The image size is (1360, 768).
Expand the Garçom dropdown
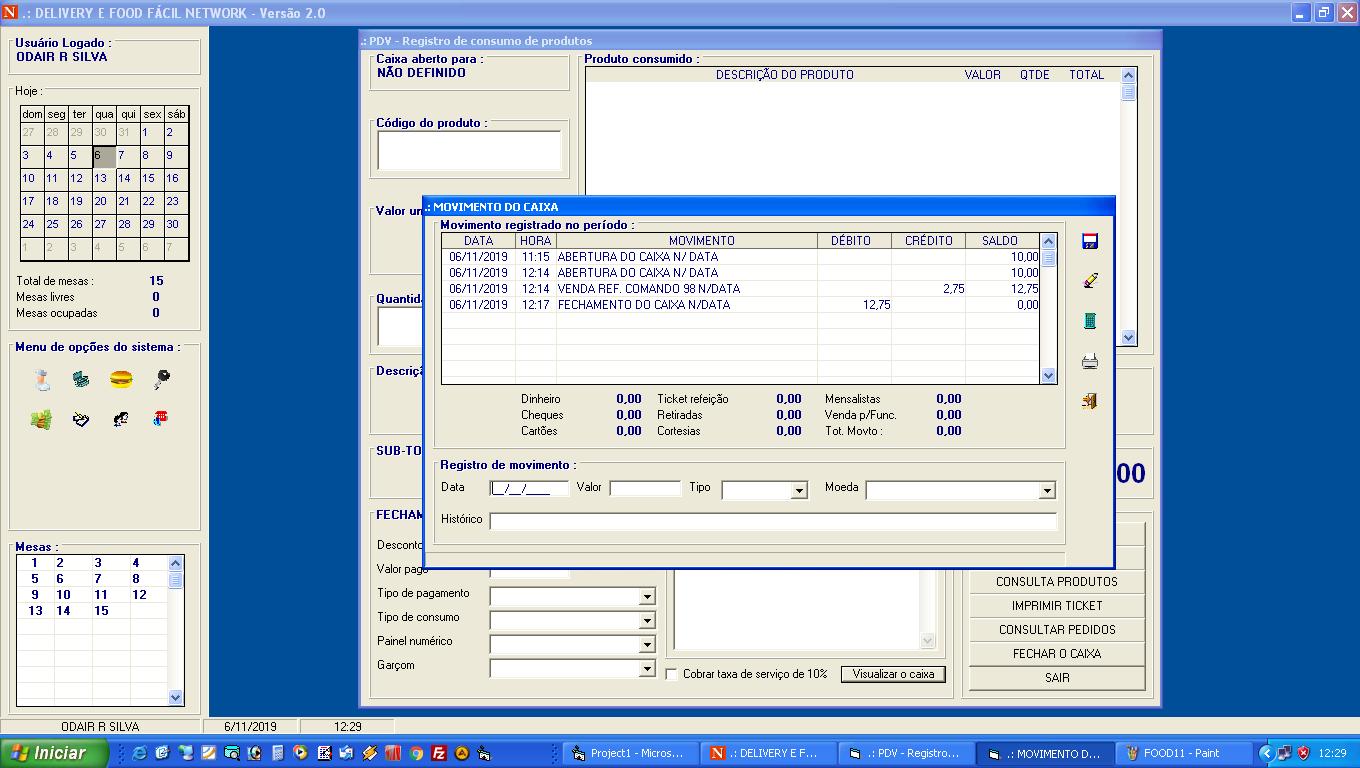pyautogui.click(x=647, y=669)
